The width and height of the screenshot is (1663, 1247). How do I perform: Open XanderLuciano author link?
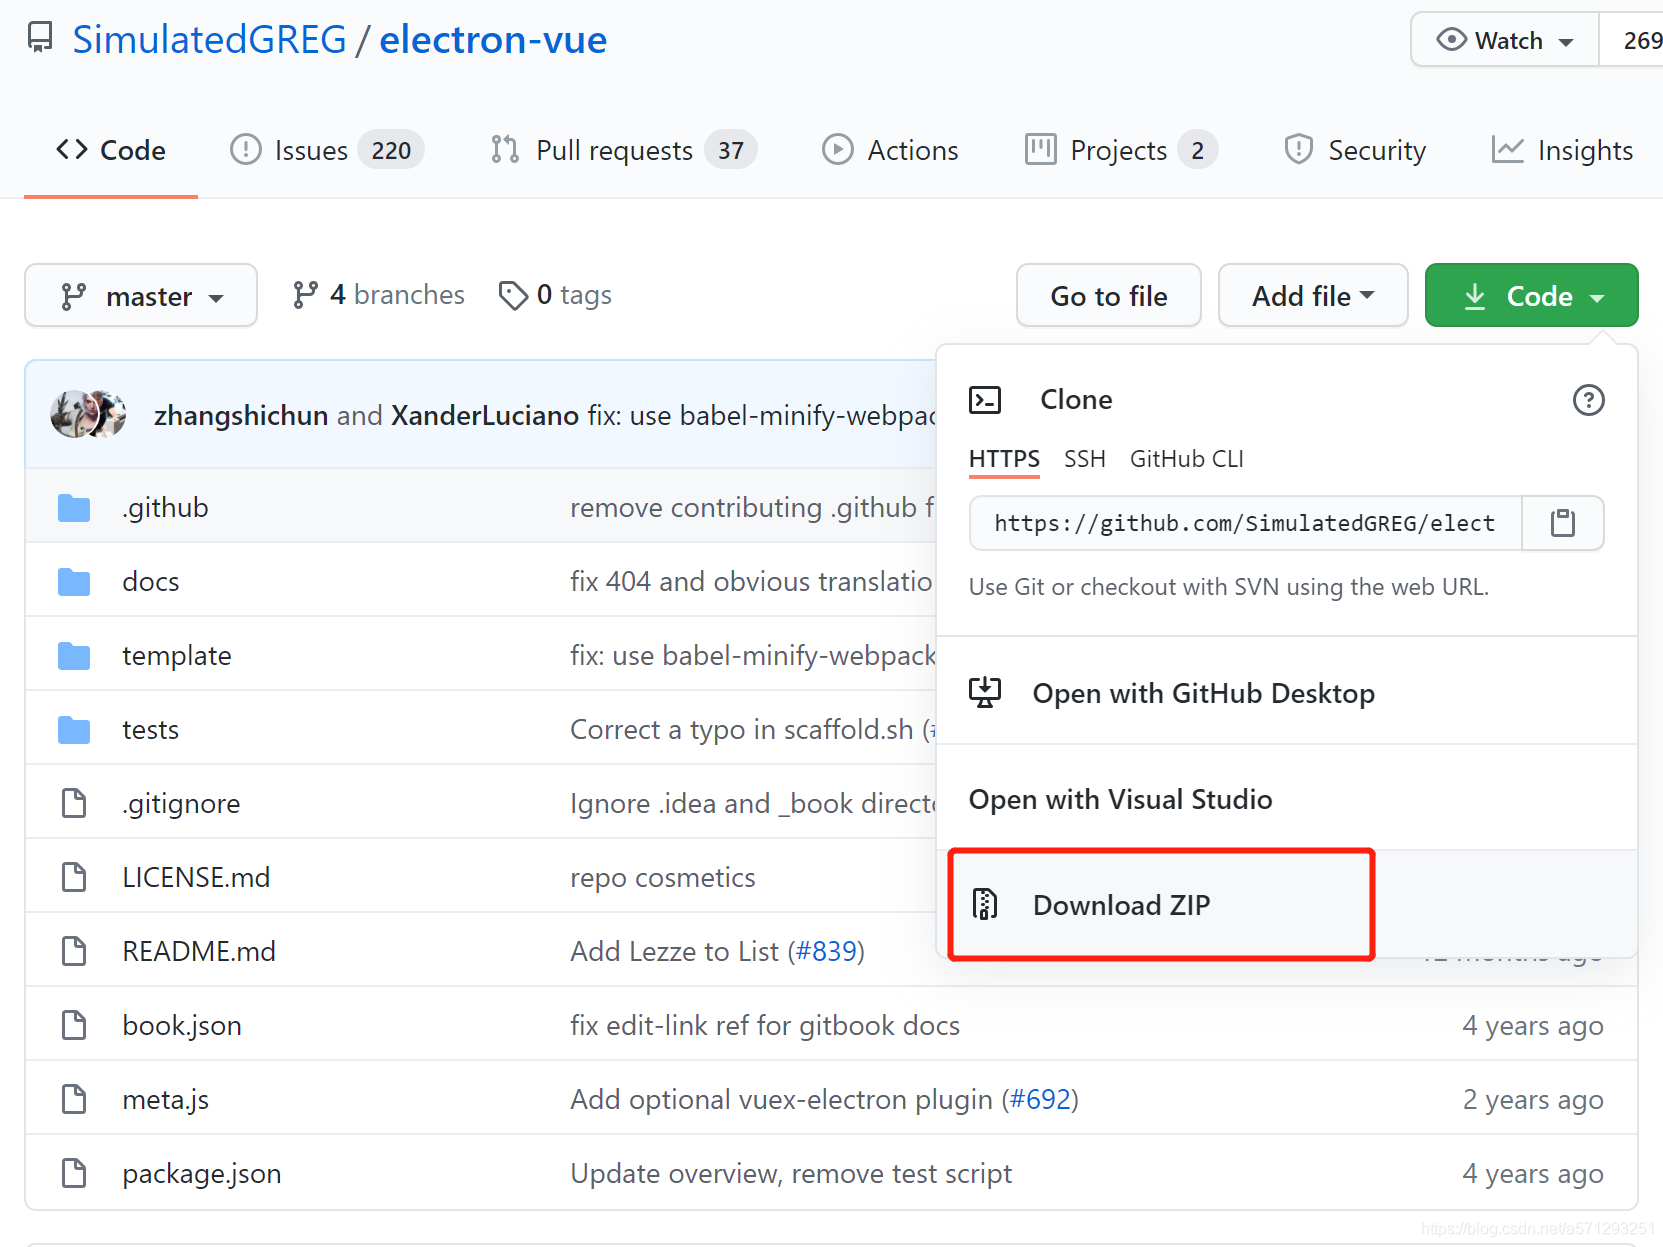(x=485, y=415)
